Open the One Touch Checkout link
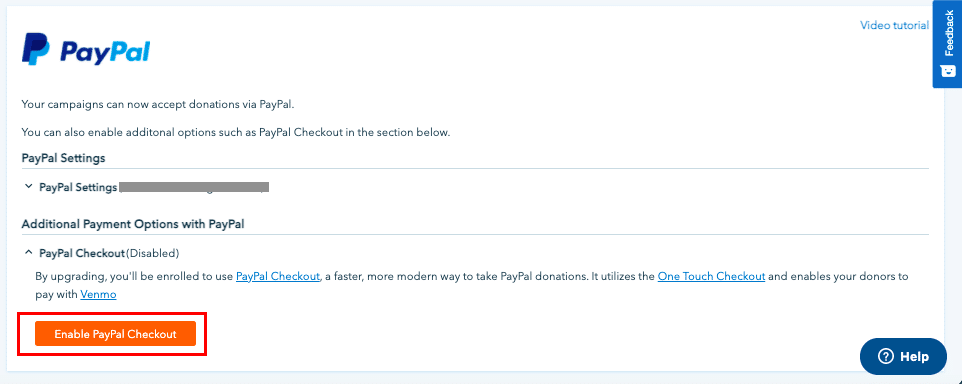The width and height of the screenshot is (962, 384). 711,276
